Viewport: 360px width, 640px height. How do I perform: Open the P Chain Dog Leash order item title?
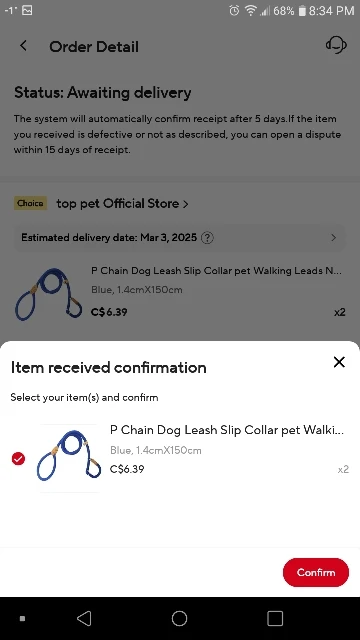[x=216, y=271]
